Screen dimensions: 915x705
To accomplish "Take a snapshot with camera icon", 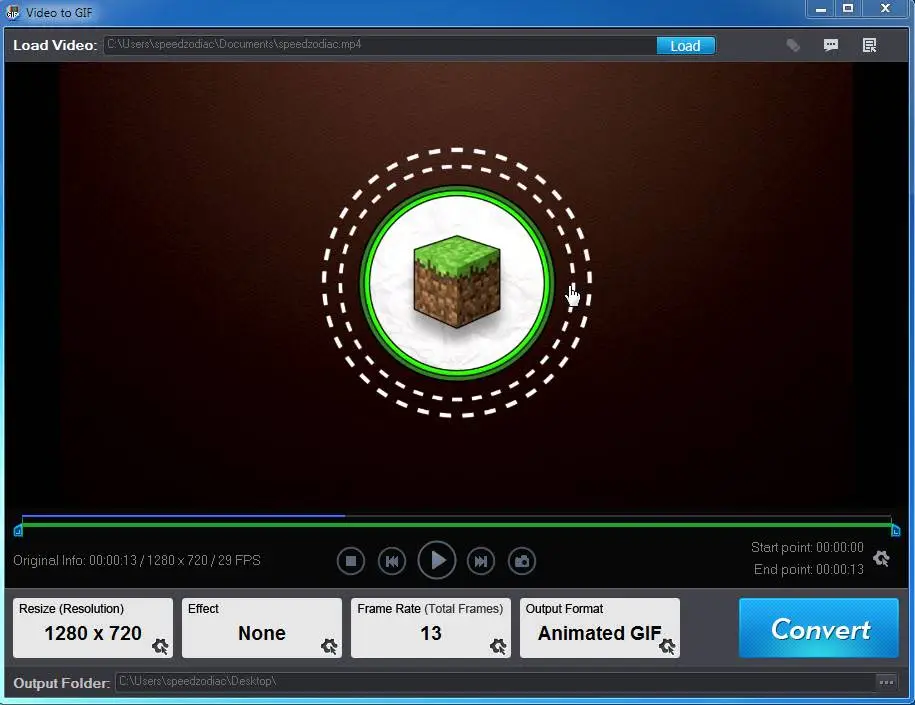I will 522,561.
